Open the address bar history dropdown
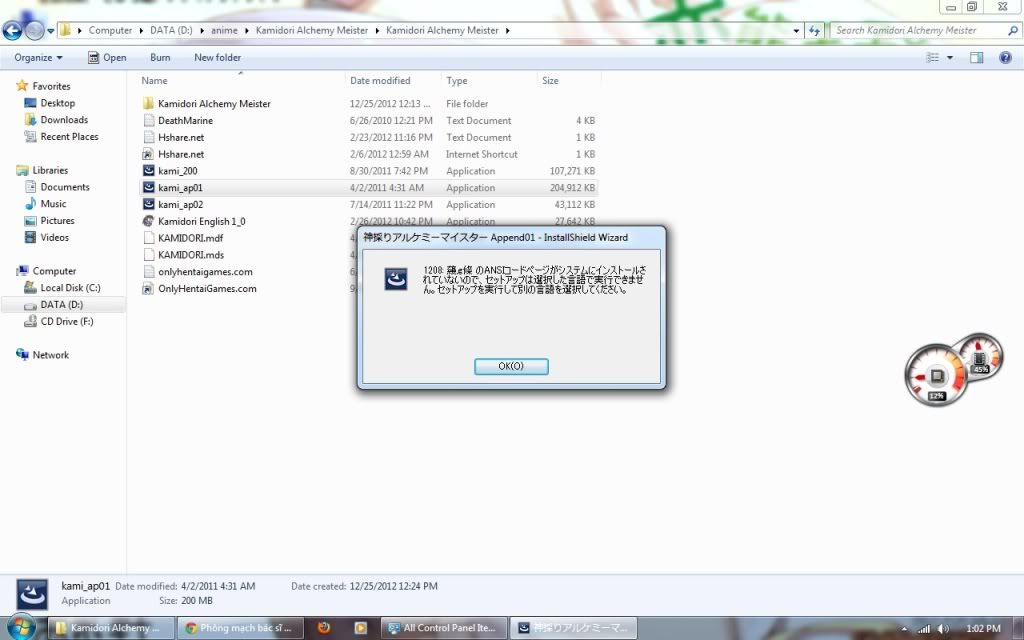 796,31
